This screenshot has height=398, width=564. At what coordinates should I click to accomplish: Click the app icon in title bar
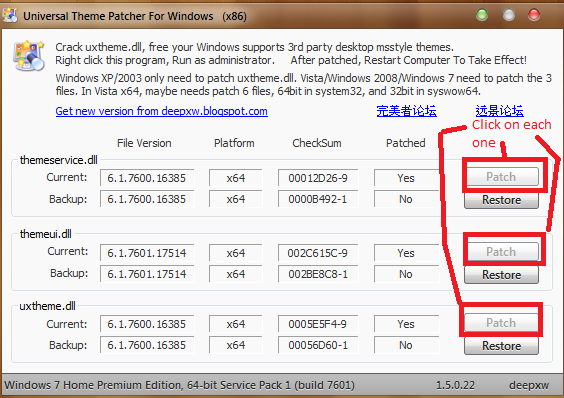tap(9, 15)
